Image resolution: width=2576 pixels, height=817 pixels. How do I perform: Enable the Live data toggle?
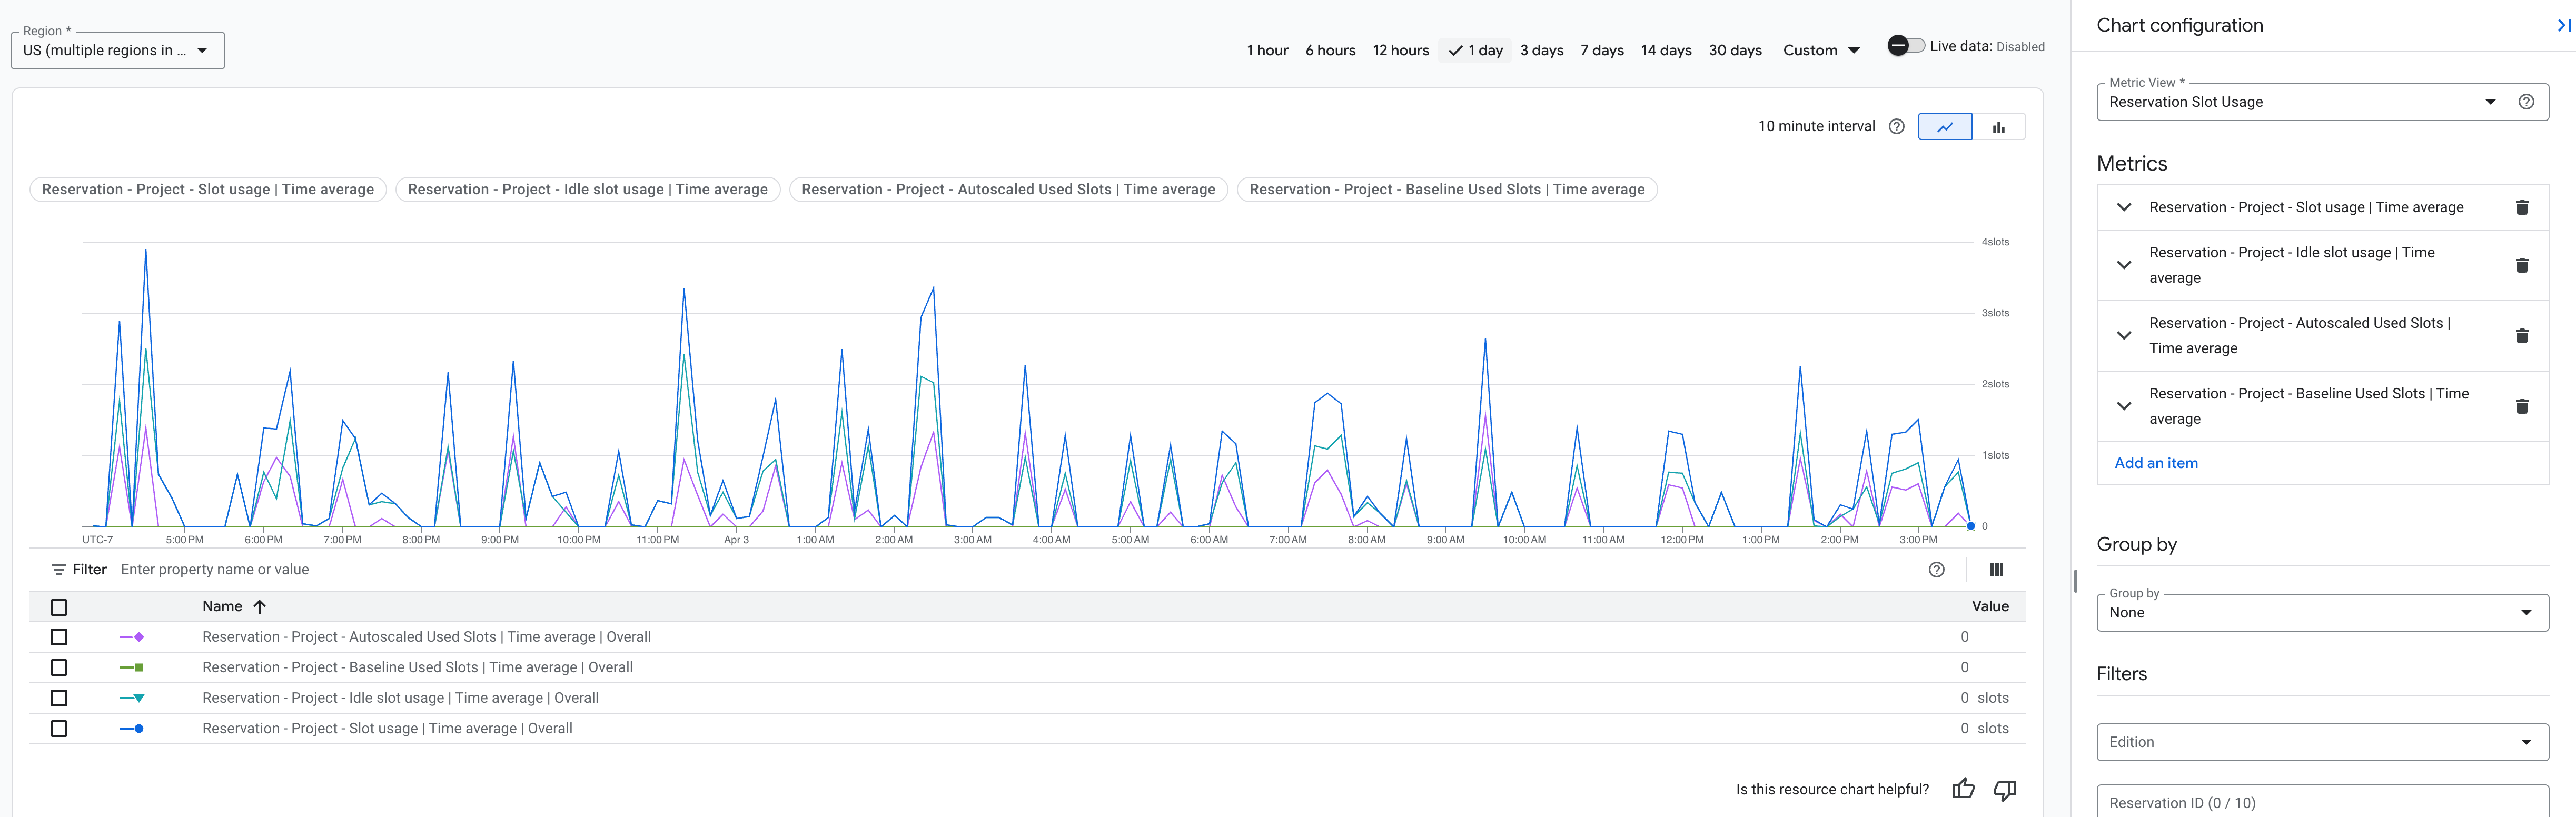1906,45
